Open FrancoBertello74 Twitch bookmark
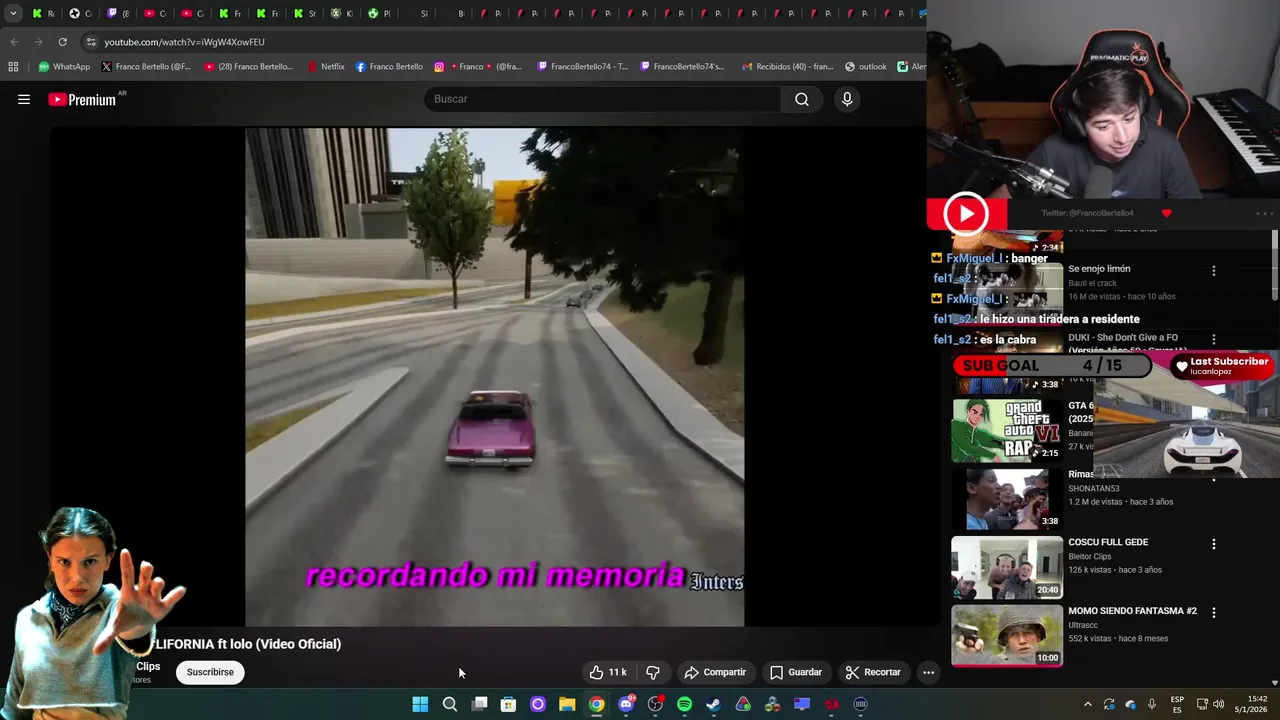The image size is (1280, 720). [x=582, y=67]
